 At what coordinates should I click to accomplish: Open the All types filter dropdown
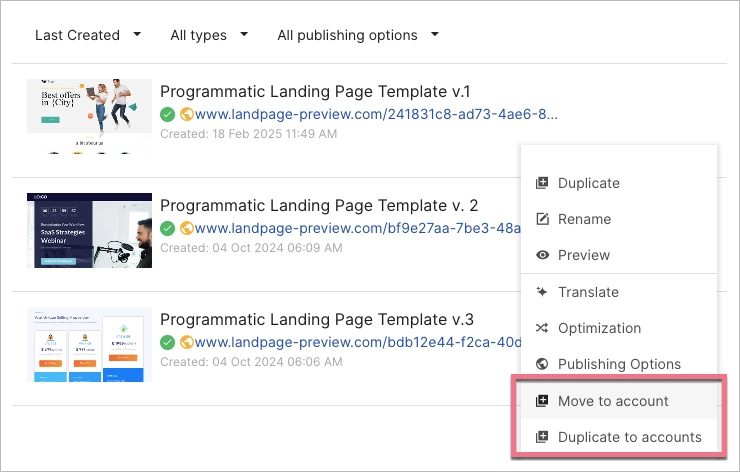(209, 35)
